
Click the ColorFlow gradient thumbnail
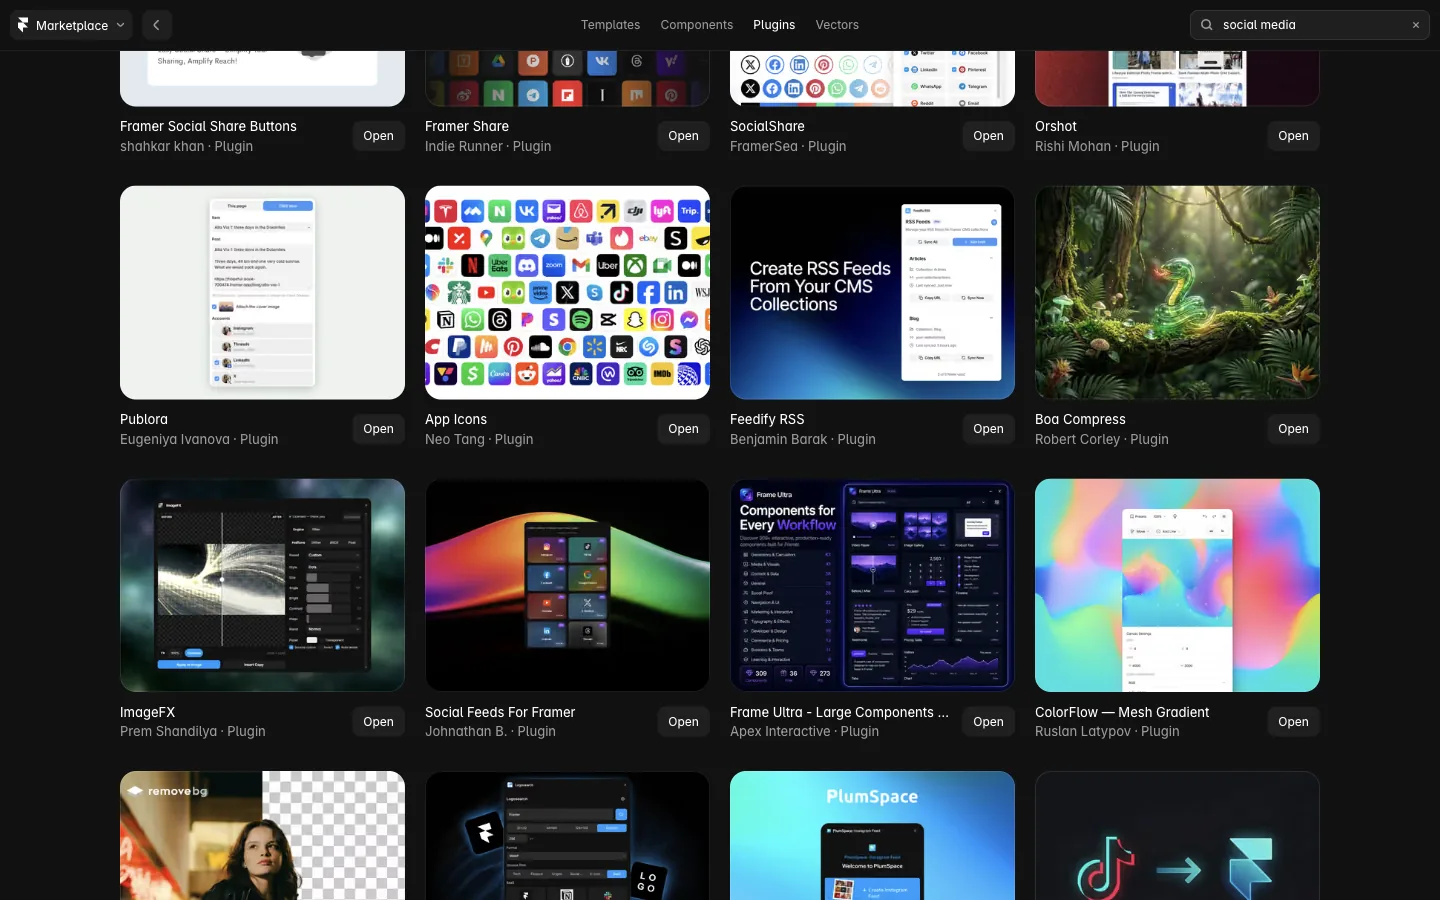point(1177,585)
